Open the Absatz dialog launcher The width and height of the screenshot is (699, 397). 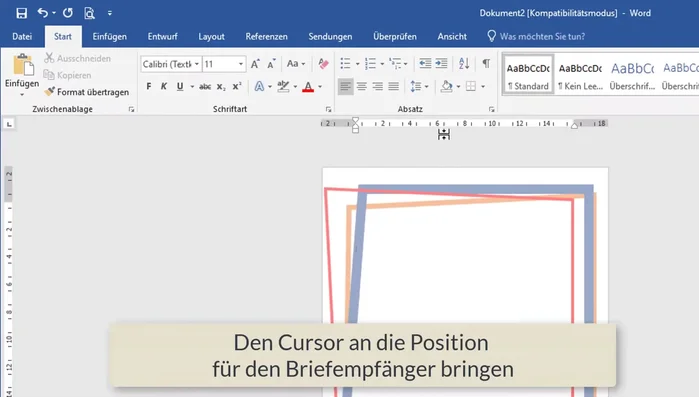pyautogui.click(x=491, y=109)
